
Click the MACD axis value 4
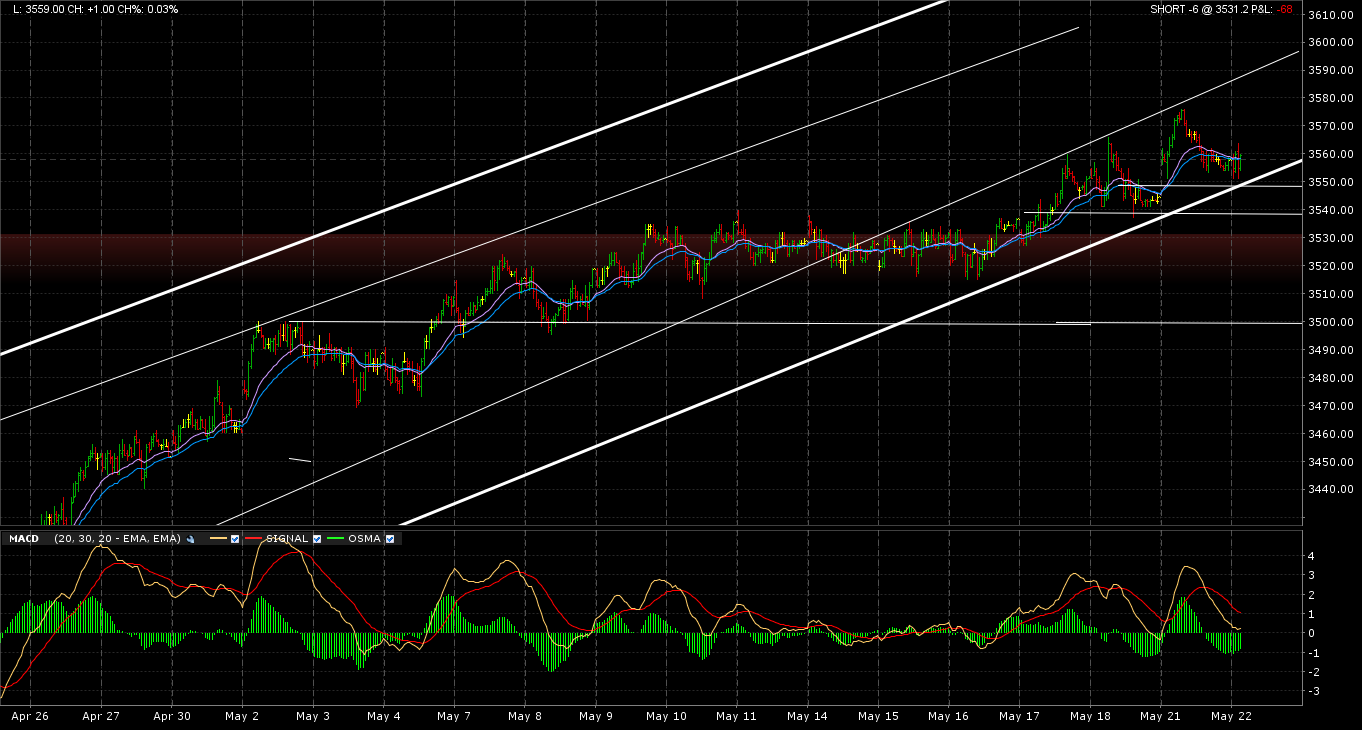pyautogui.click(x=1311, y=556)
